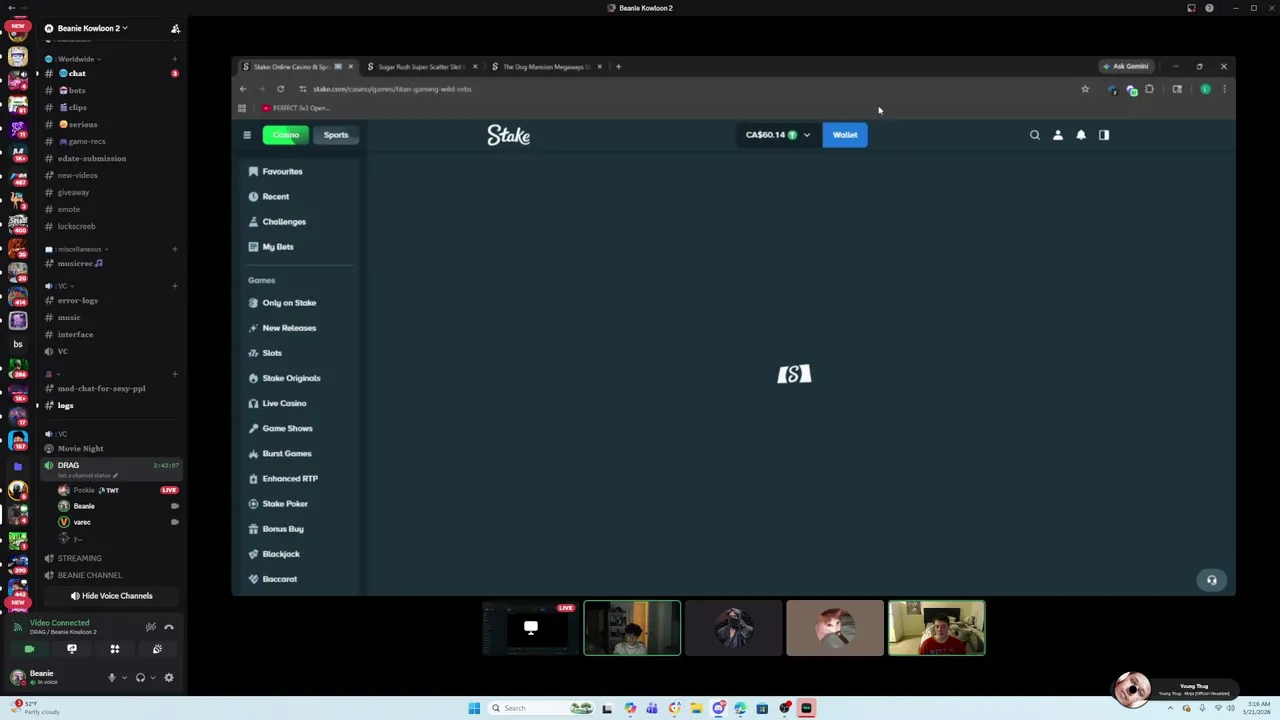Show hidden system tray icons

click(1170, 708)
